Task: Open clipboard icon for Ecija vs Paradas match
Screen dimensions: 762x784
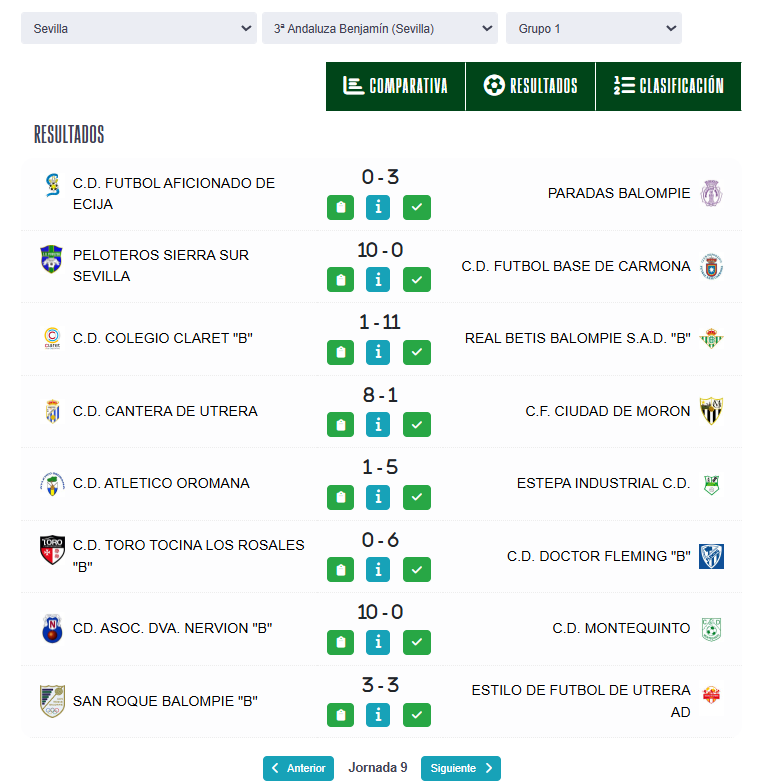Action: point(341,208)
